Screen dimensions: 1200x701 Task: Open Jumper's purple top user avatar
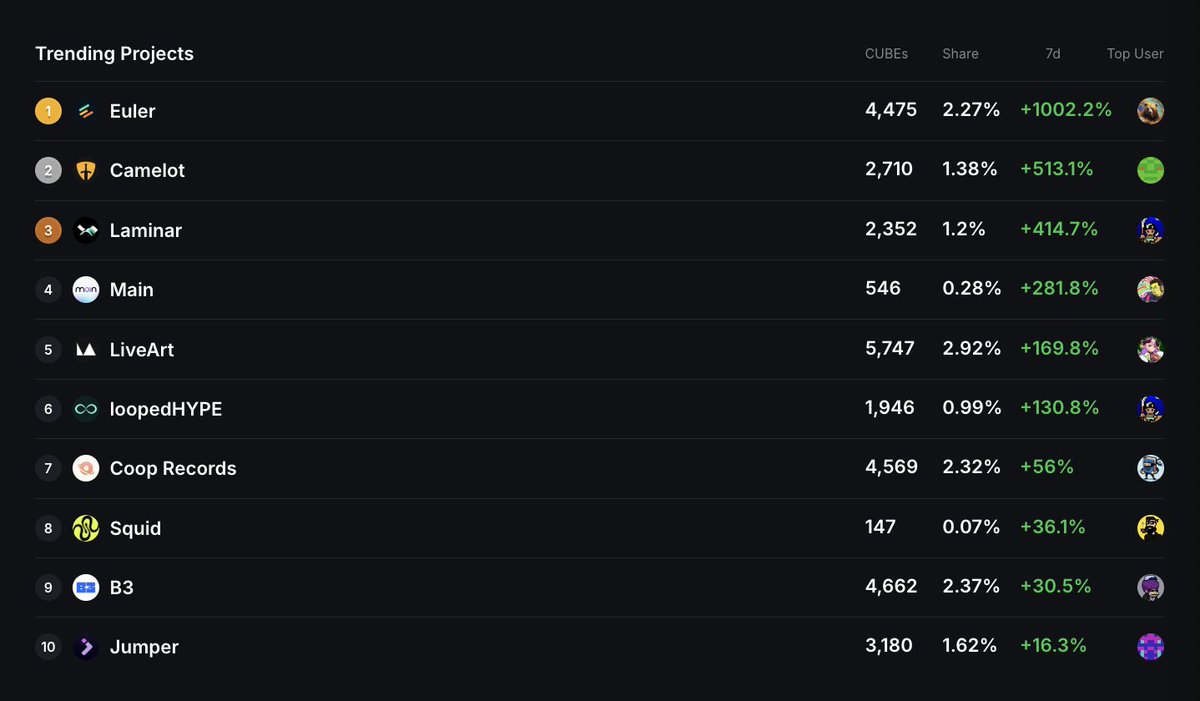[1150, 647]
